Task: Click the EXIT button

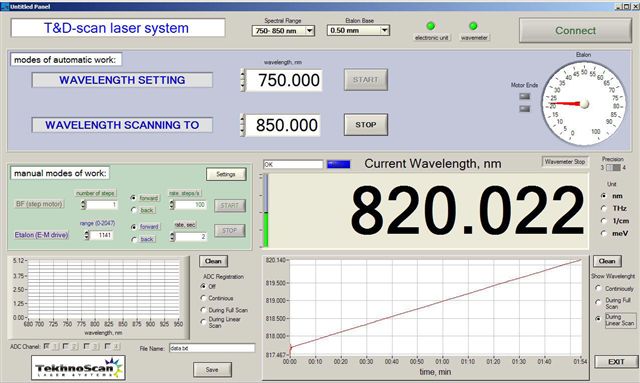Action: pos(616,362)
